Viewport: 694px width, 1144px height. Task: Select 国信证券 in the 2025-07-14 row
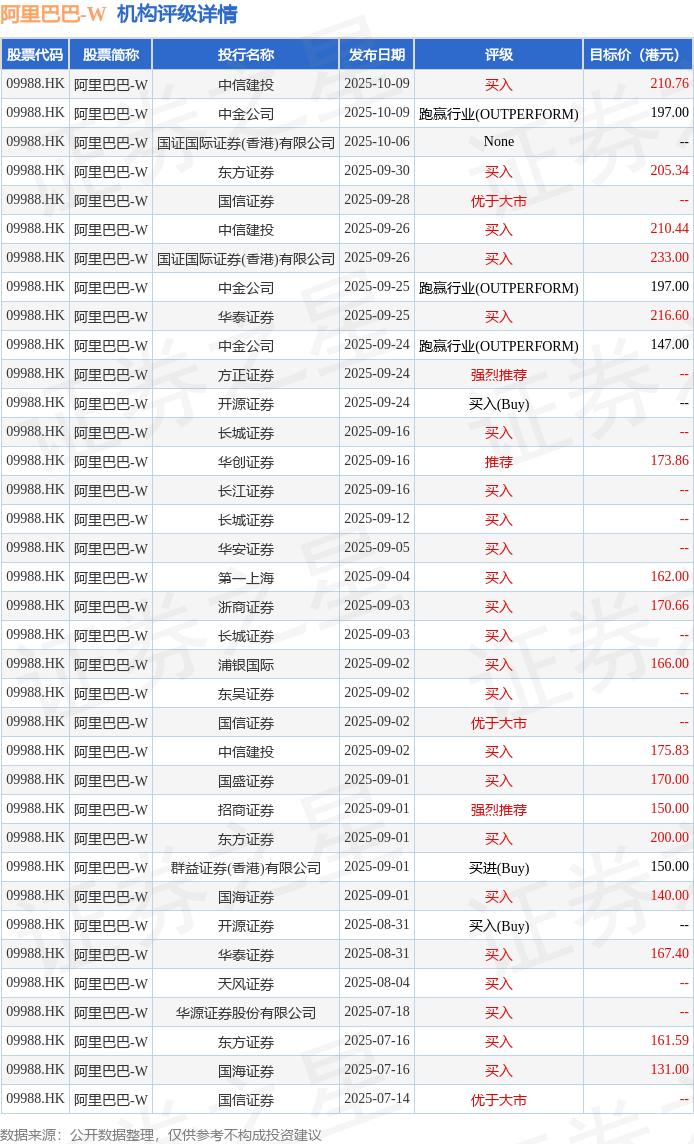[246, 1099]
